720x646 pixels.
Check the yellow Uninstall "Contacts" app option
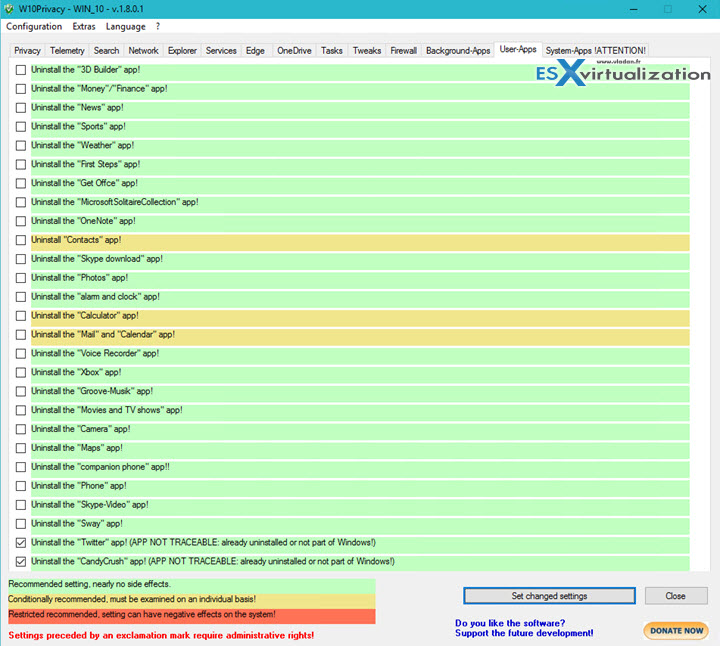(x=21, y=240)
